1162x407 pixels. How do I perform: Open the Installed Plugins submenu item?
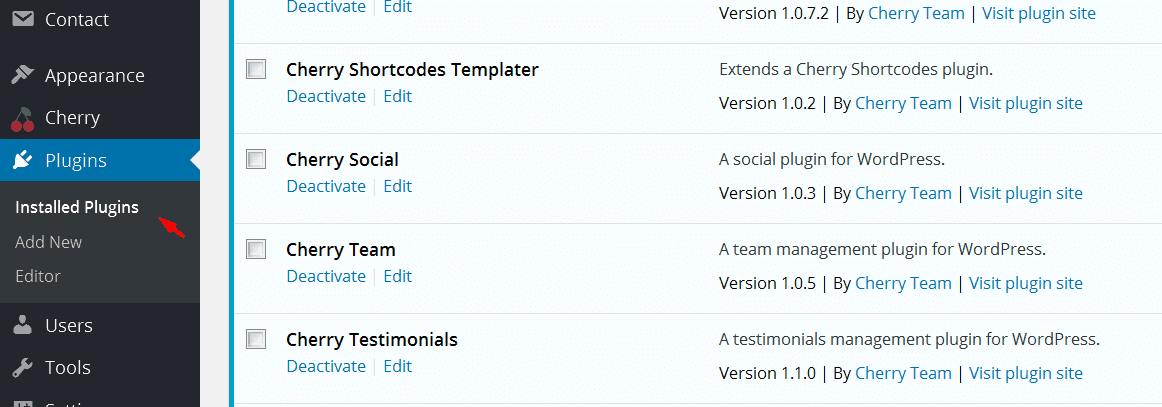(77, 208)
